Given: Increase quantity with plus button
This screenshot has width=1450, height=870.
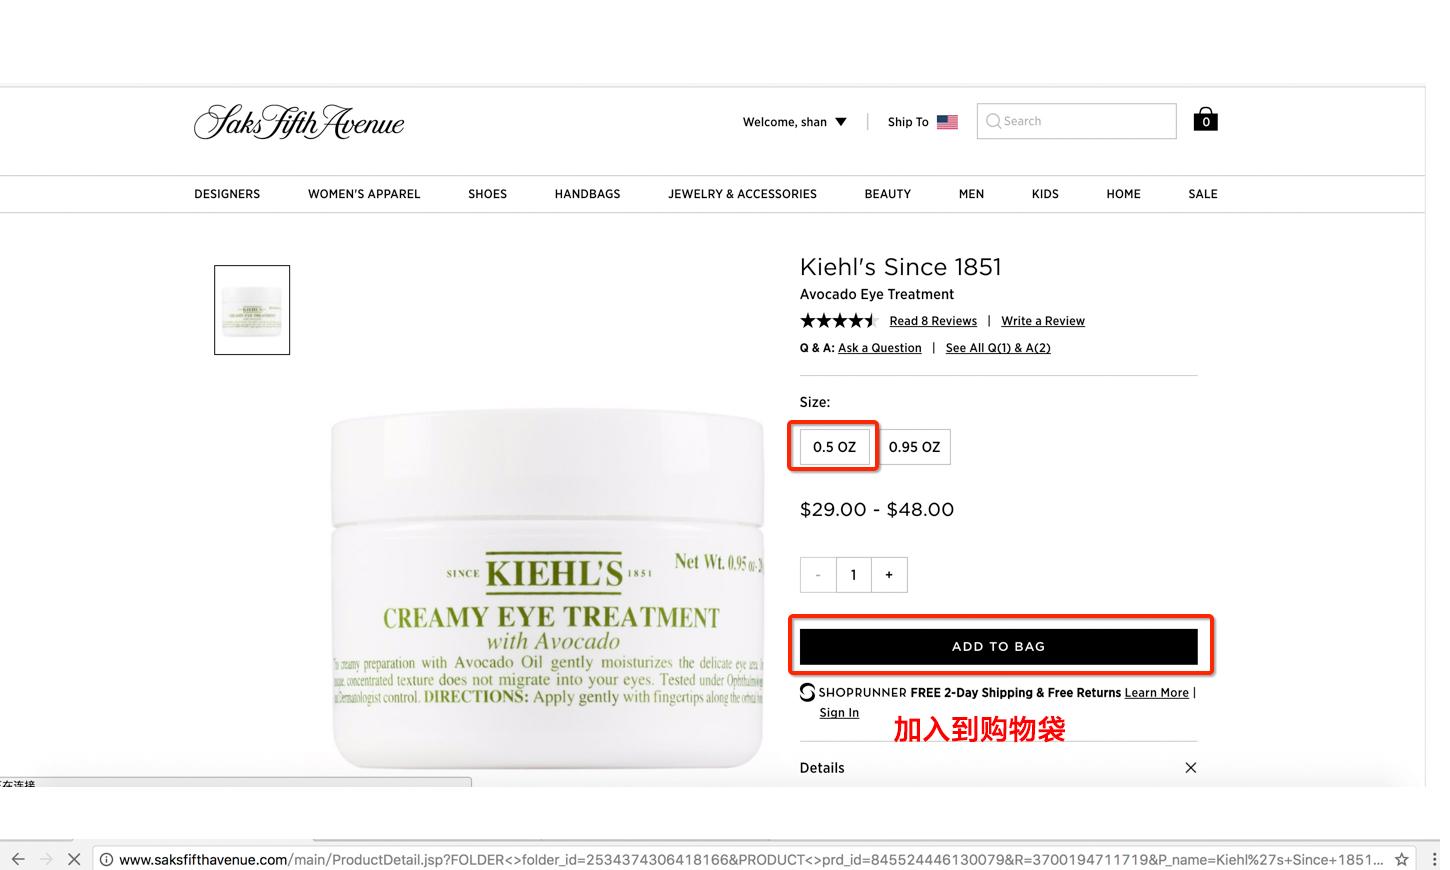Looking at the screenshot, I should pyautogui.click(x=889, y=575).
